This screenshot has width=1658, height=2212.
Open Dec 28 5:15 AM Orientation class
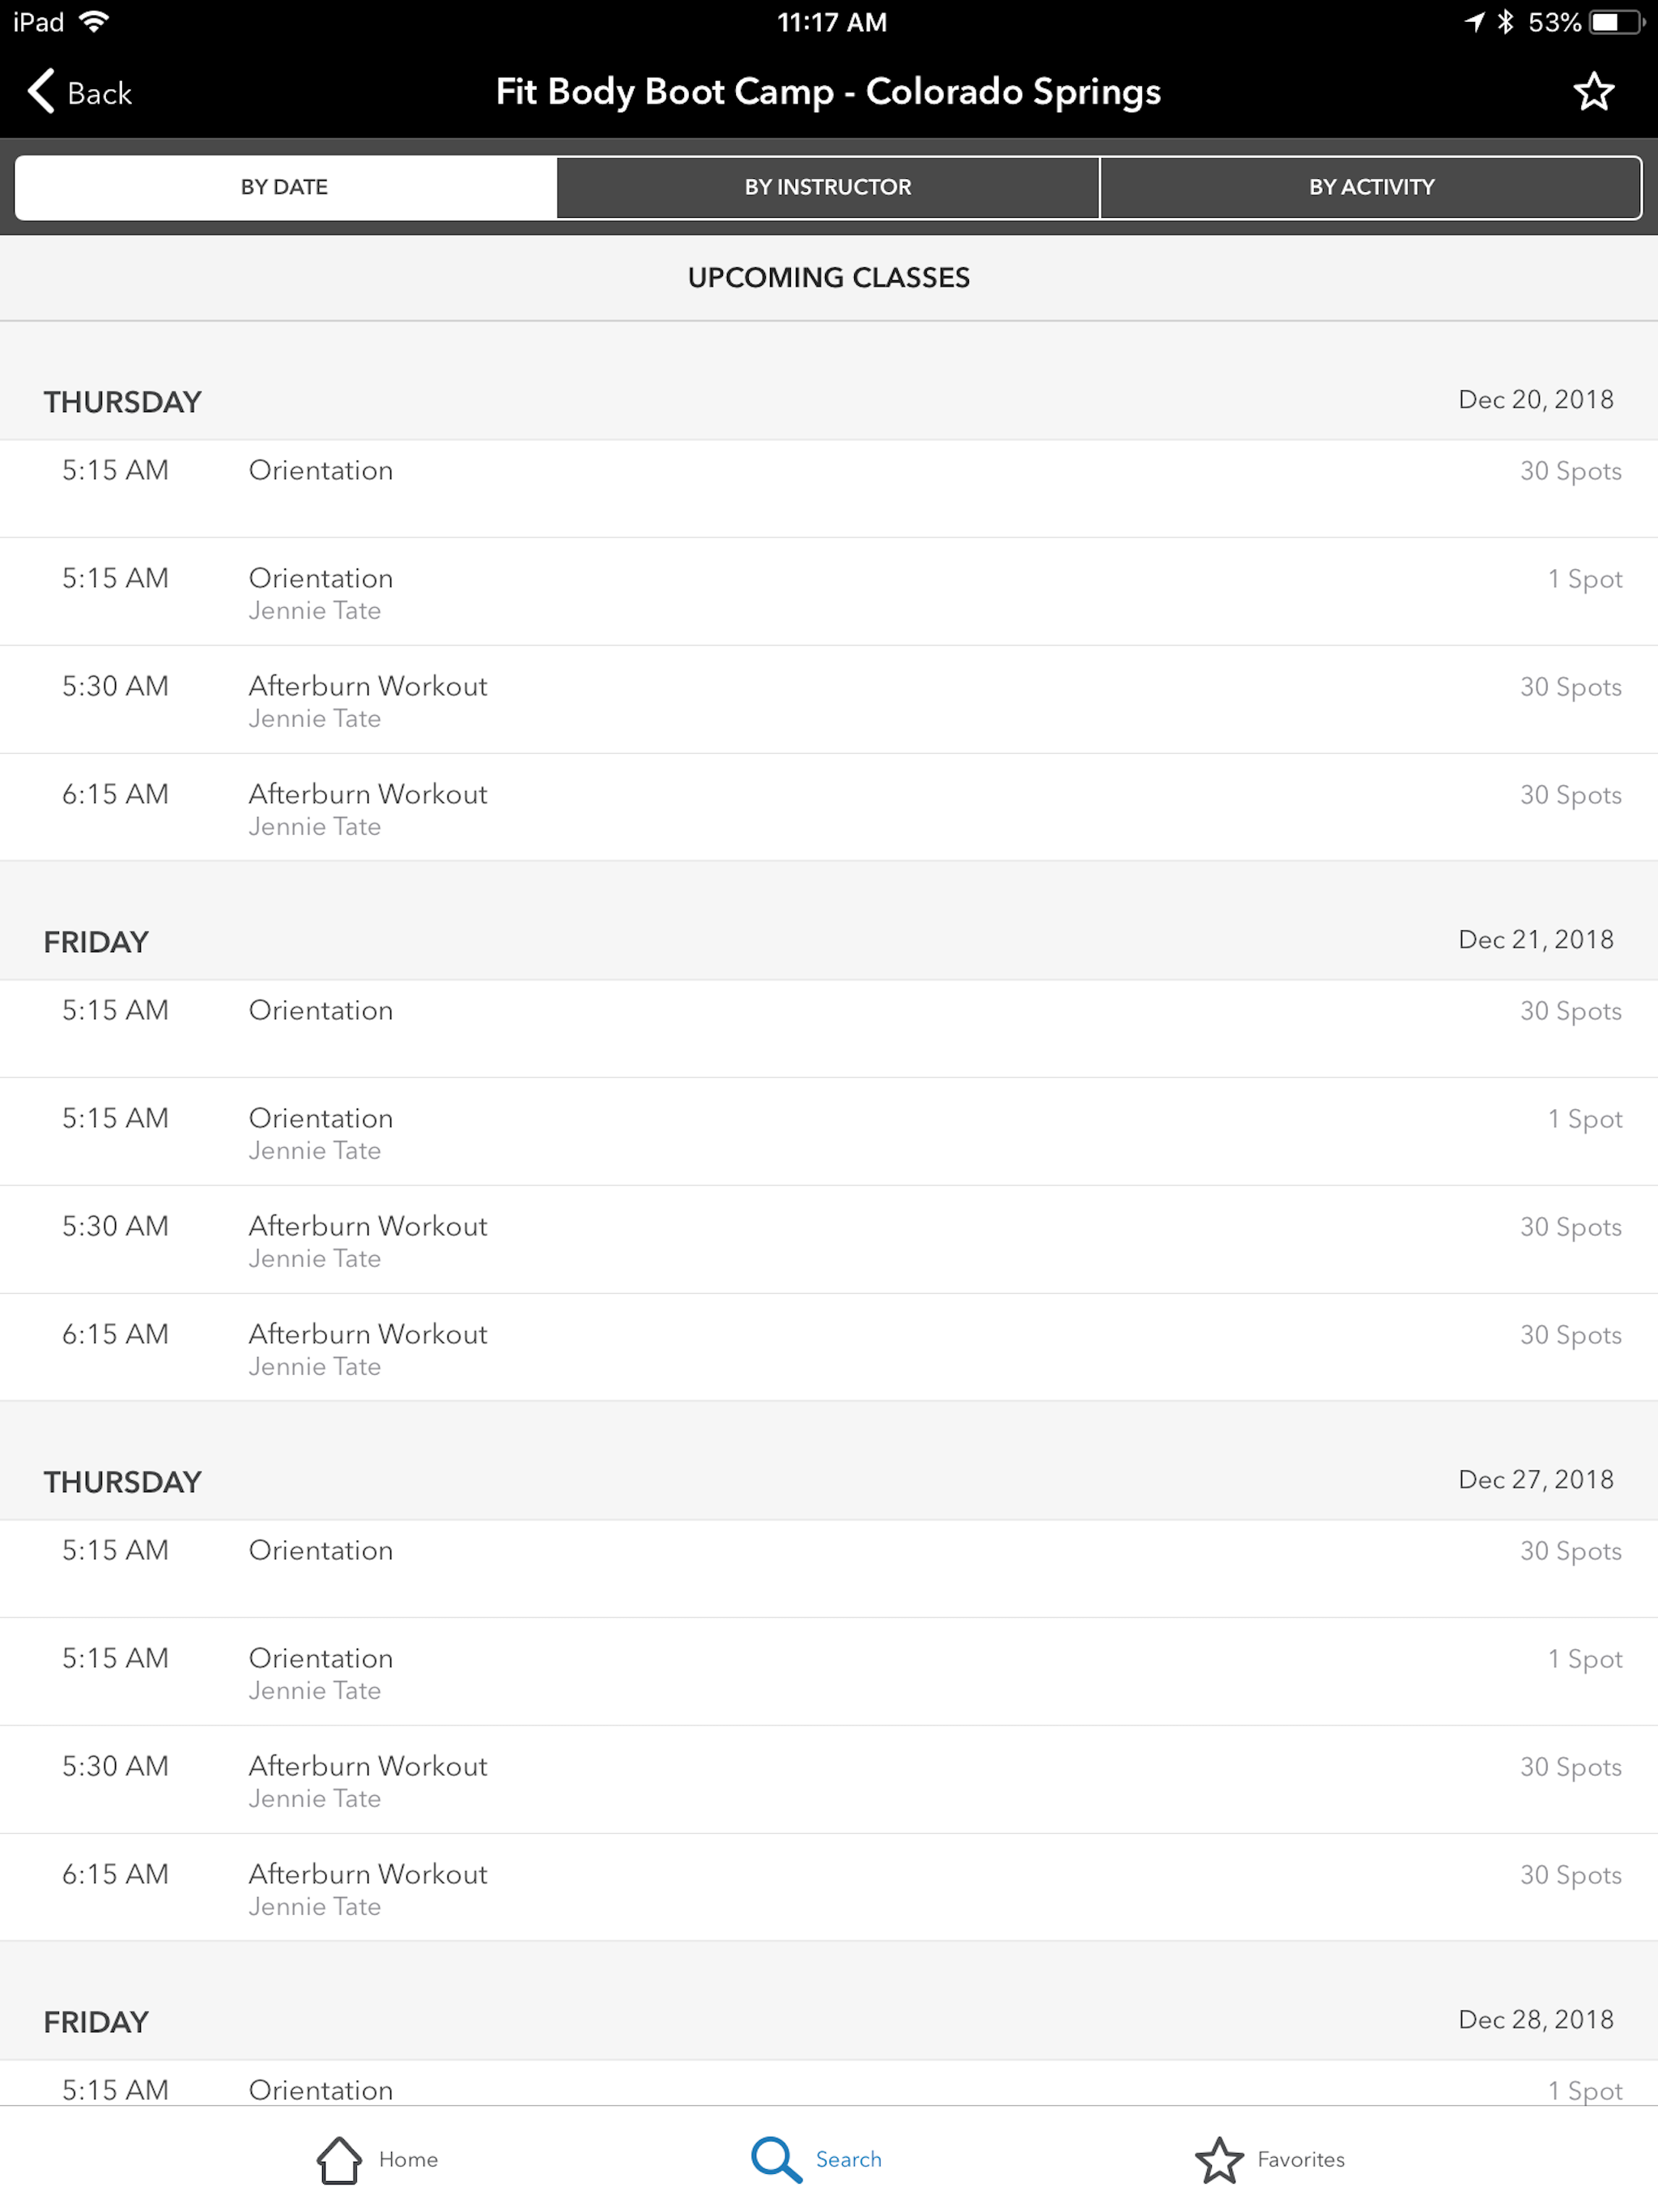pyautogui.click(x=829, y=2084)
